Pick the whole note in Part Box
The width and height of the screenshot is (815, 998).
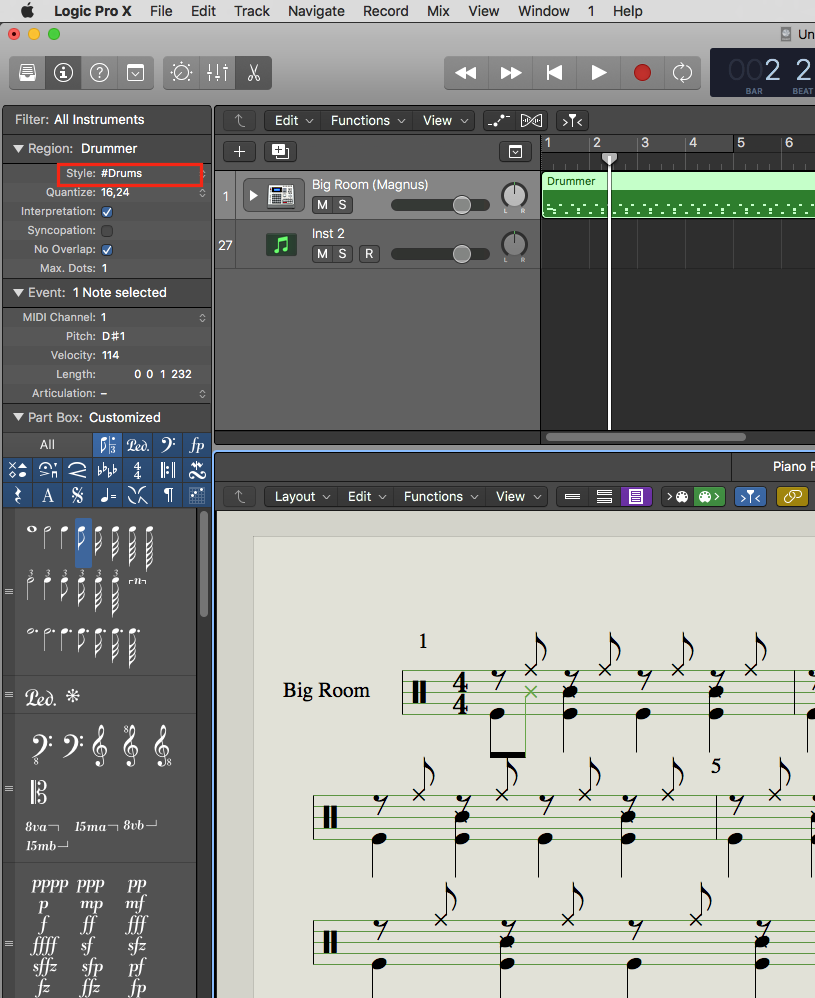coord(32,530)
